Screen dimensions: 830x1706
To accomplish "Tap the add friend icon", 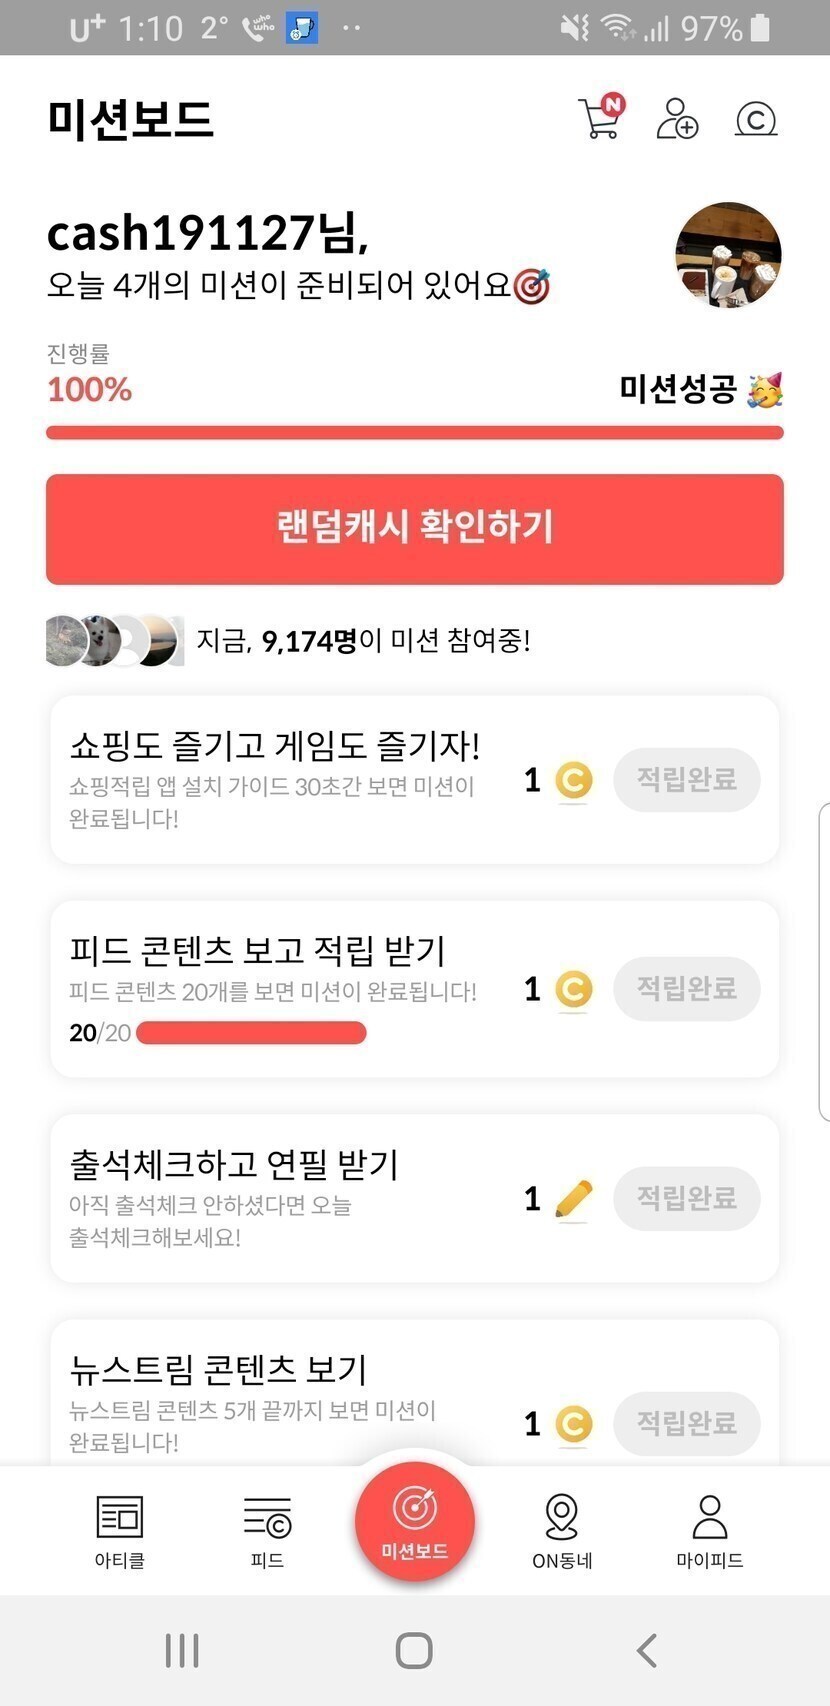I will pyautogui.click(x=677, y=119).
